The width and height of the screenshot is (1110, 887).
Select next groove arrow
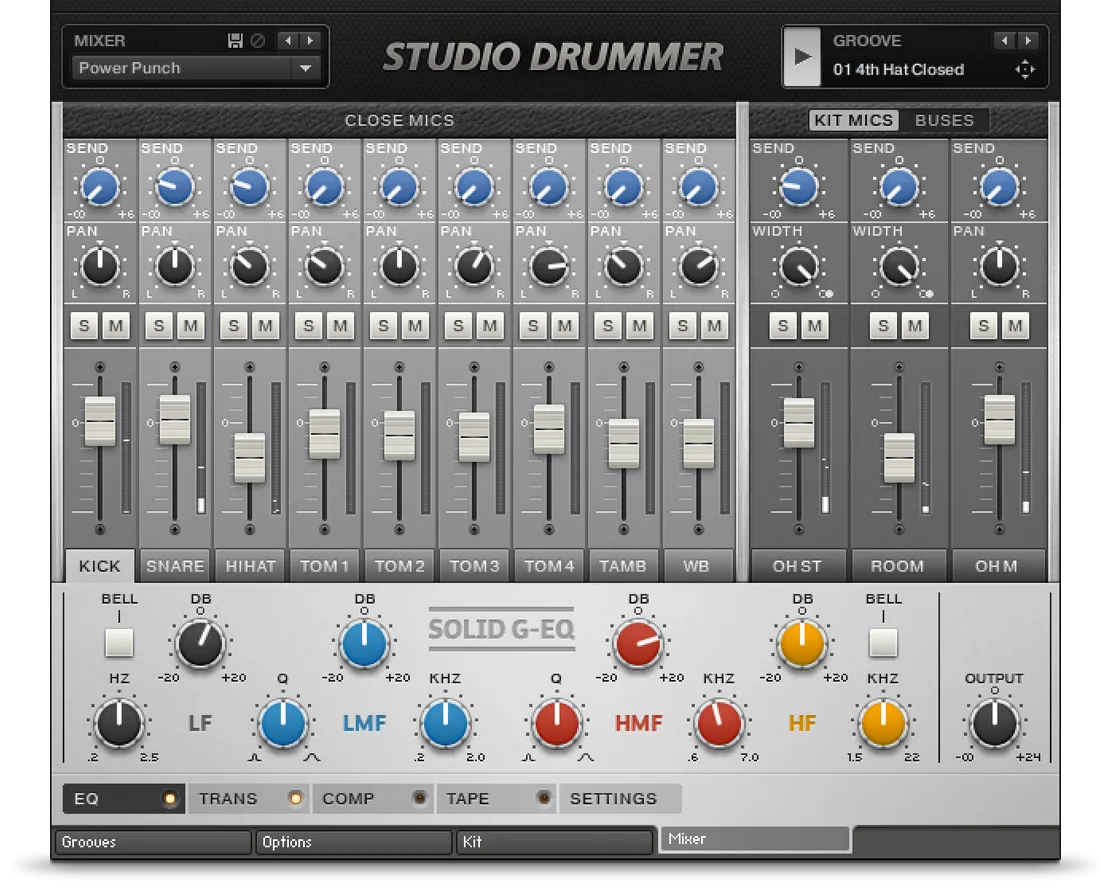pyautogui.click(x=1028, y=41)
